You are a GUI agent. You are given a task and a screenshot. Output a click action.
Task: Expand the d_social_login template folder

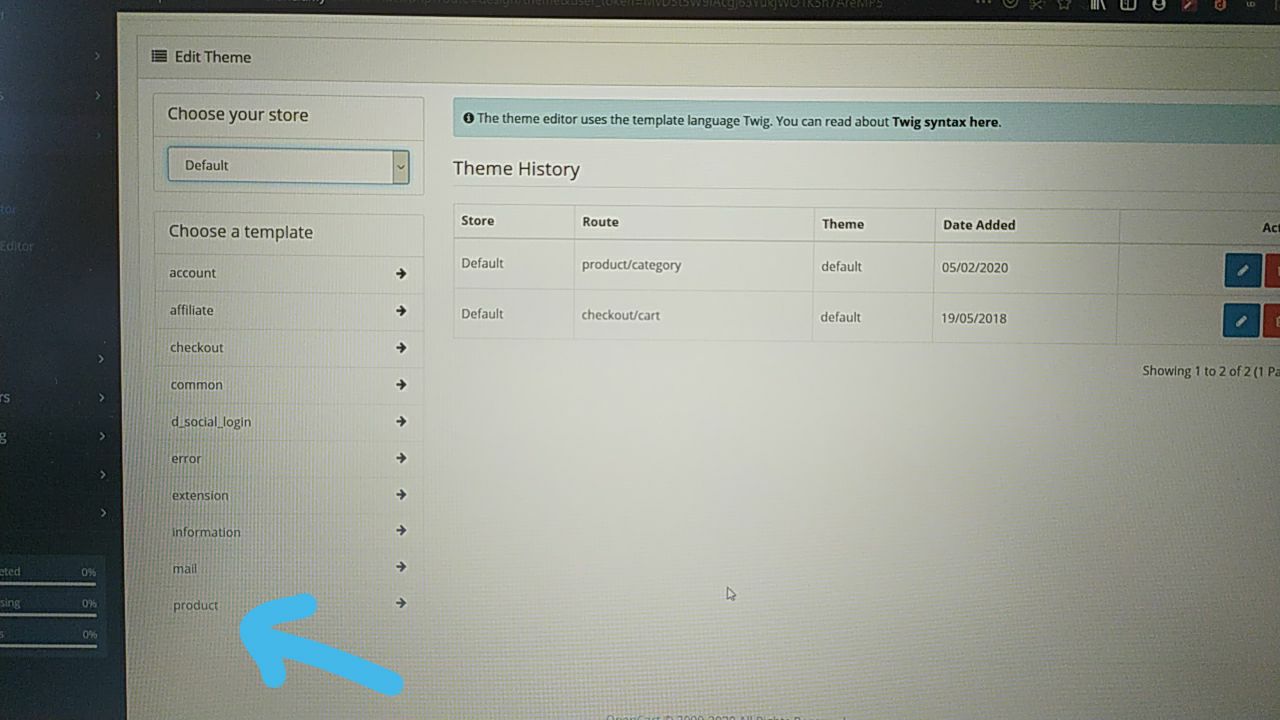(x=289, y=421)
